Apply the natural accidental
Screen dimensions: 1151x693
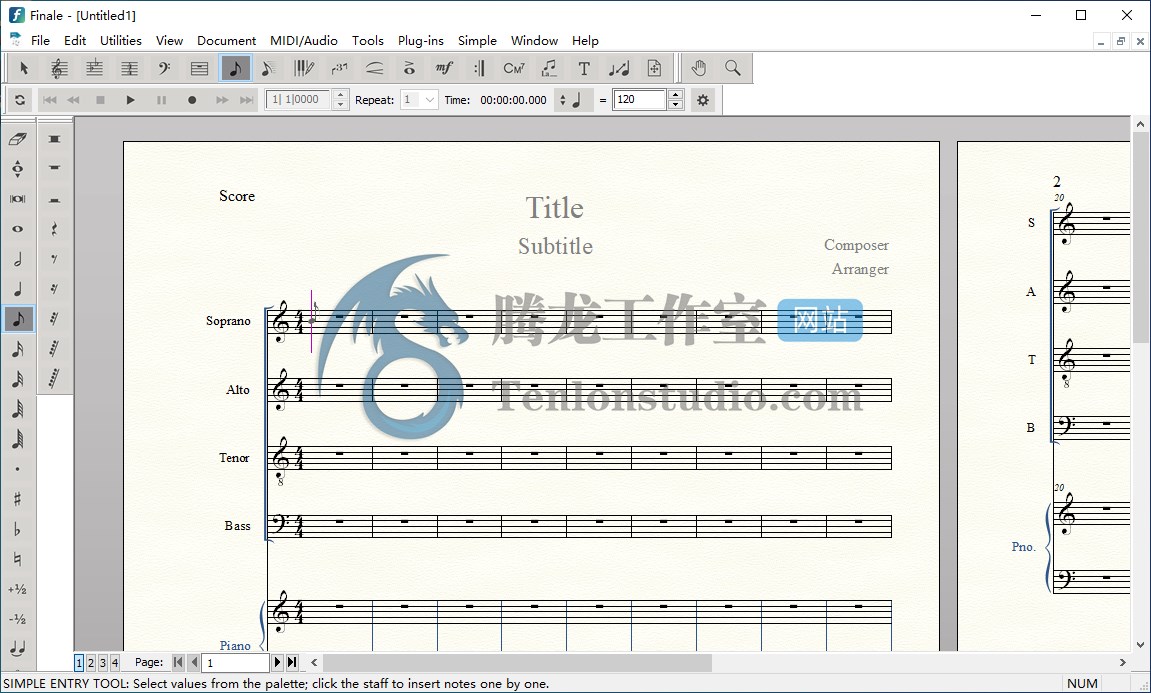(18, 559)
